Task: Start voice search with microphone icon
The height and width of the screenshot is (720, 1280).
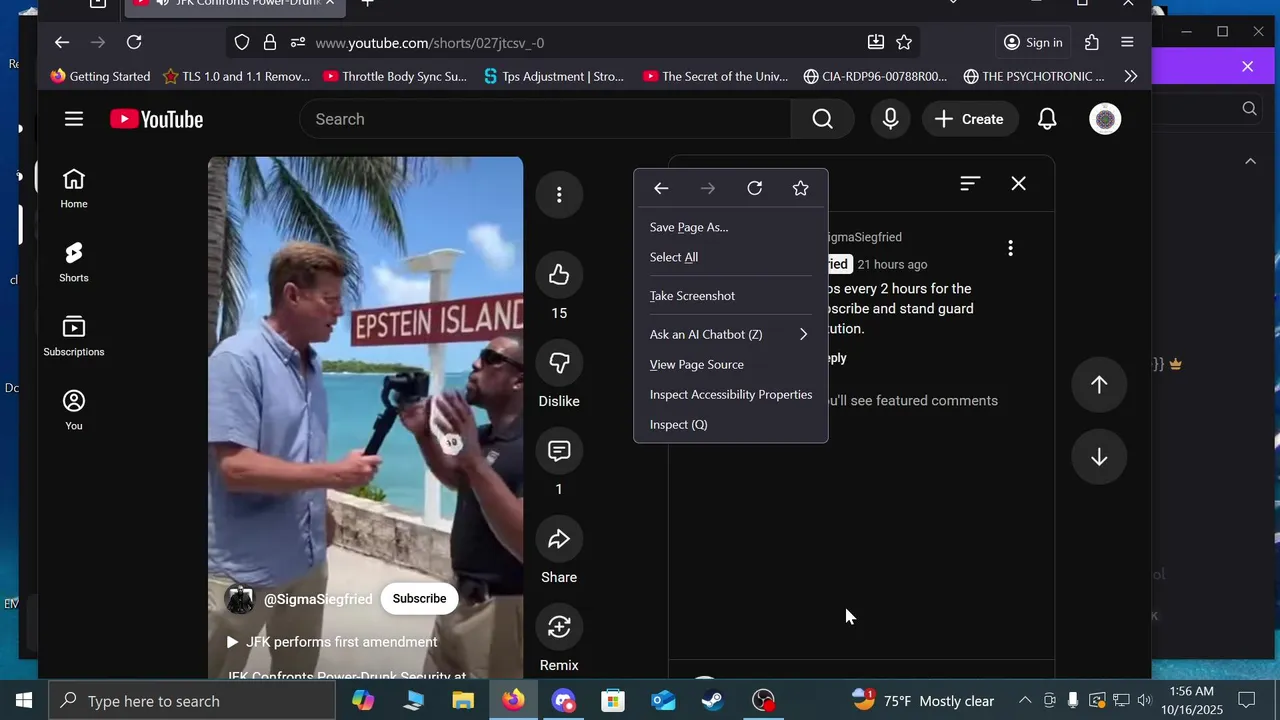Action: click(890, 119)
